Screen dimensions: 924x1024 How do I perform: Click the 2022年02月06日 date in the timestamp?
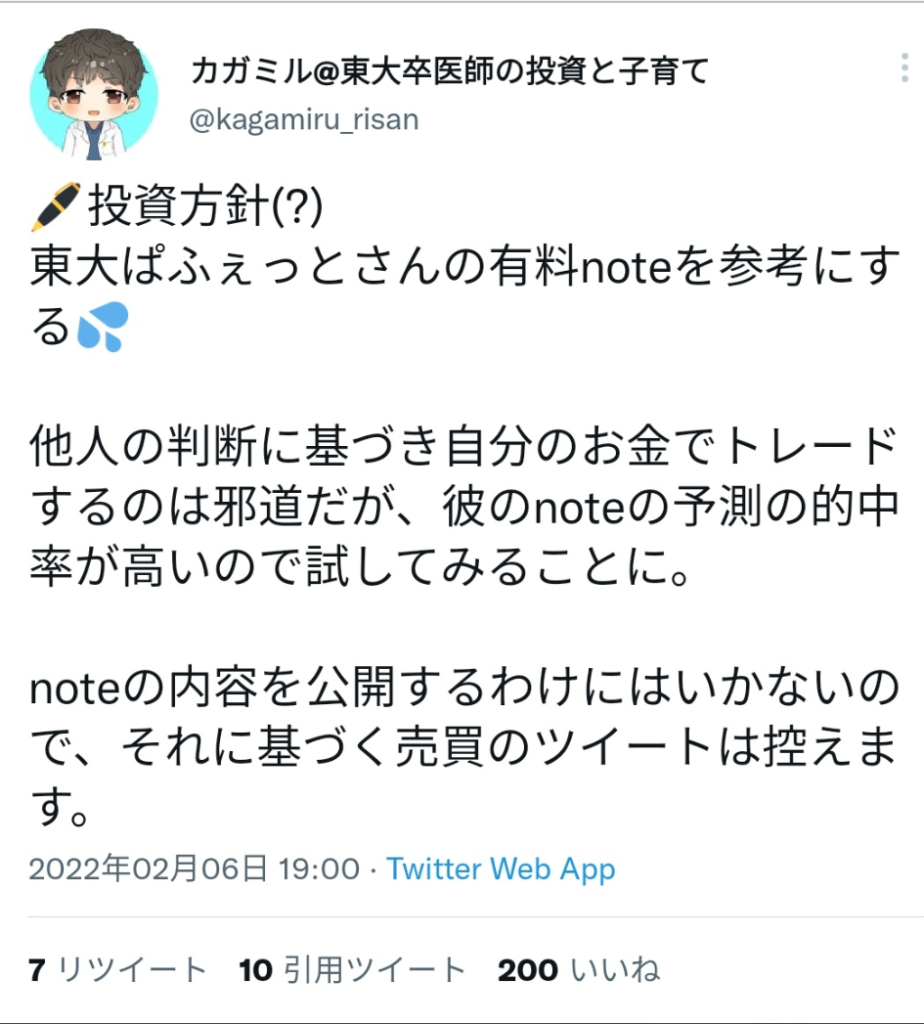148,869
